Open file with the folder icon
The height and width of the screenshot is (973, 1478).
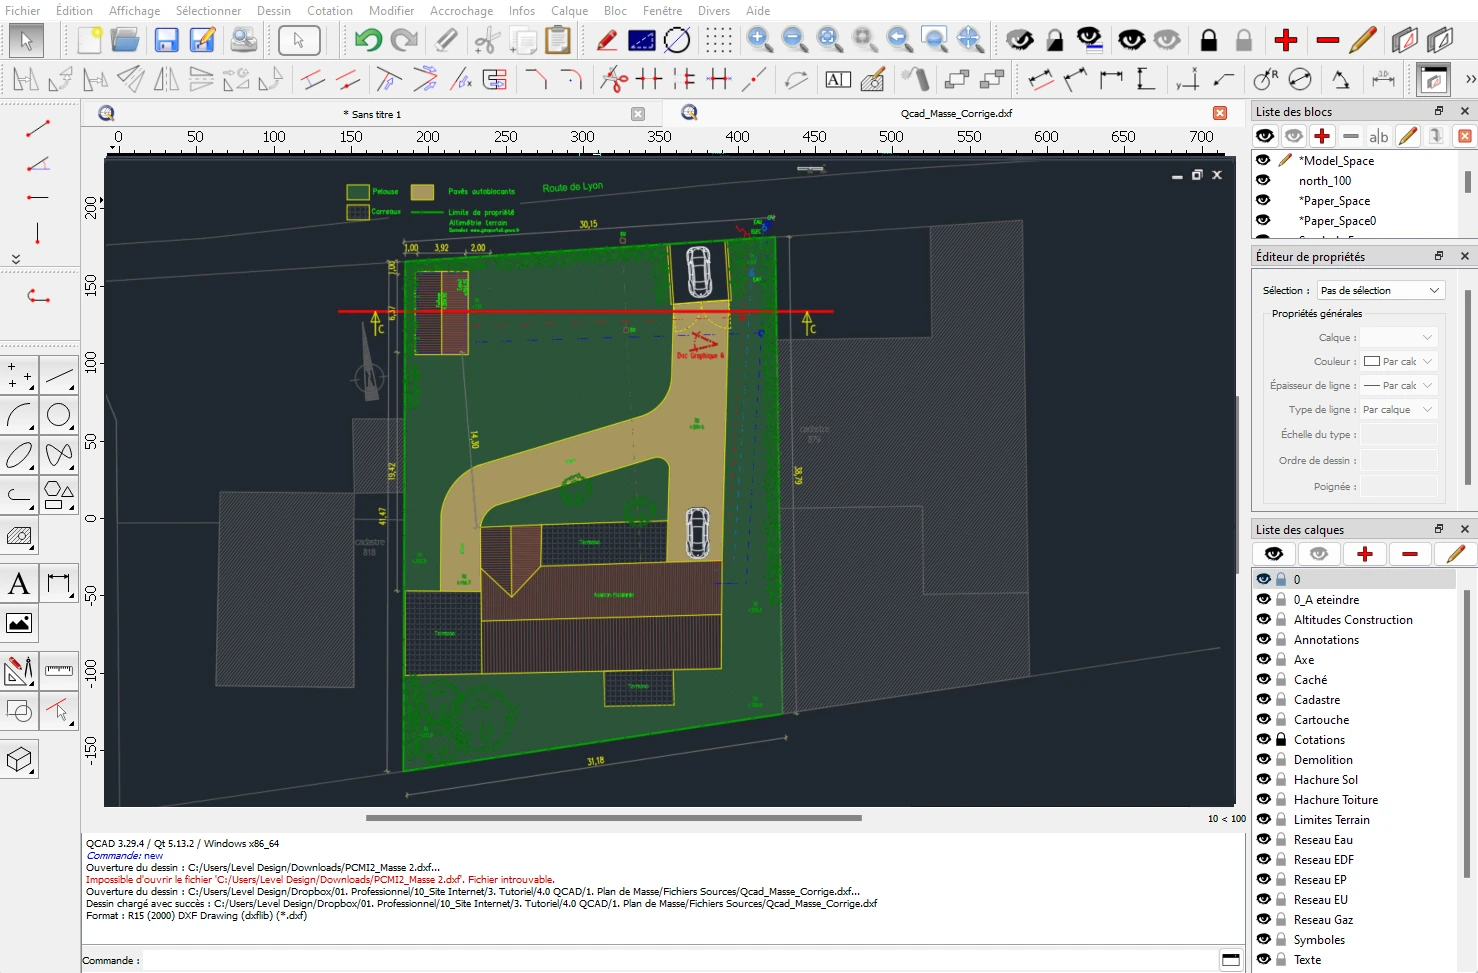[125, 40]
